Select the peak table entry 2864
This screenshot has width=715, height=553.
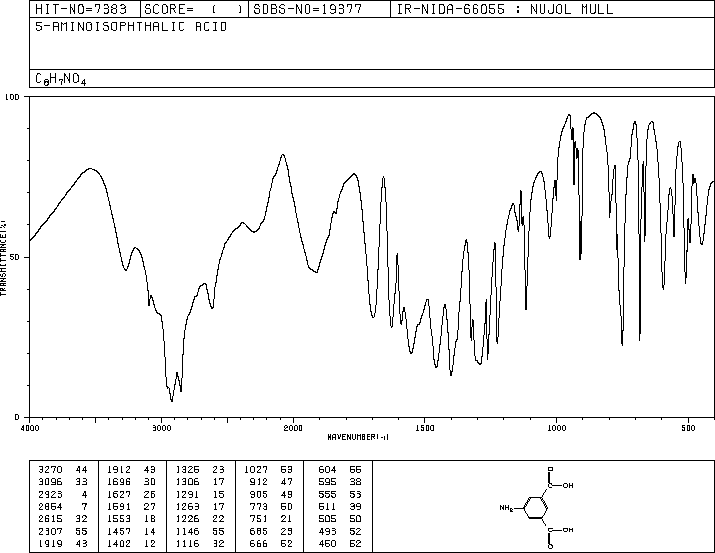(x=50, y=506)
